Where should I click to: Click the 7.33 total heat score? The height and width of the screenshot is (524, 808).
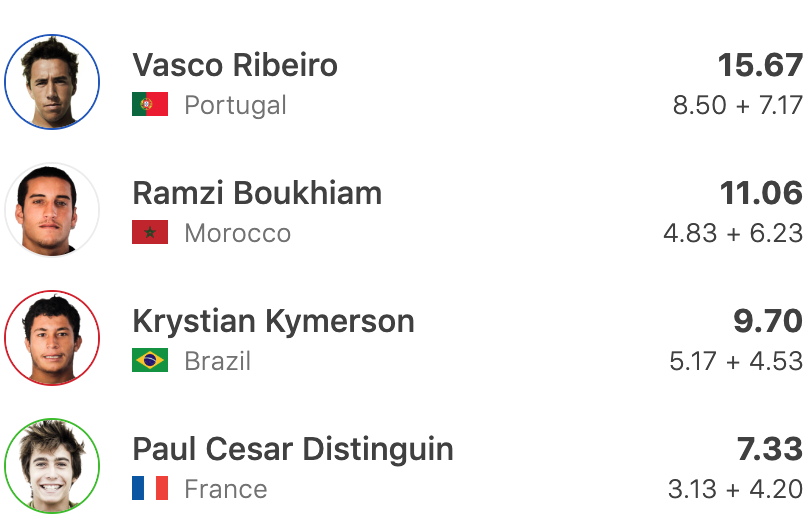click(770, 449)
